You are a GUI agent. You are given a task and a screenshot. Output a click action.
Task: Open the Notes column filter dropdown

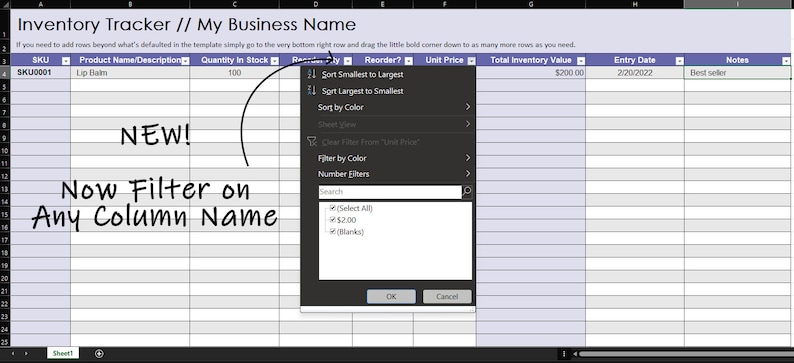(x=786, y=61)
